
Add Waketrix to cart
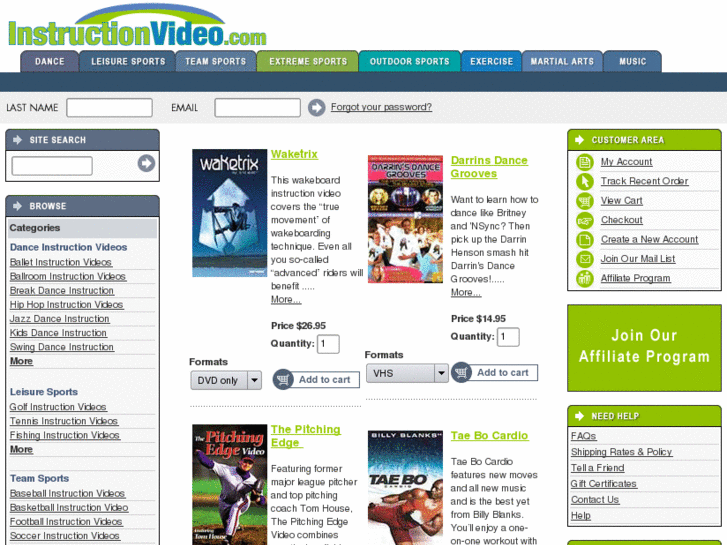point(316,379)
